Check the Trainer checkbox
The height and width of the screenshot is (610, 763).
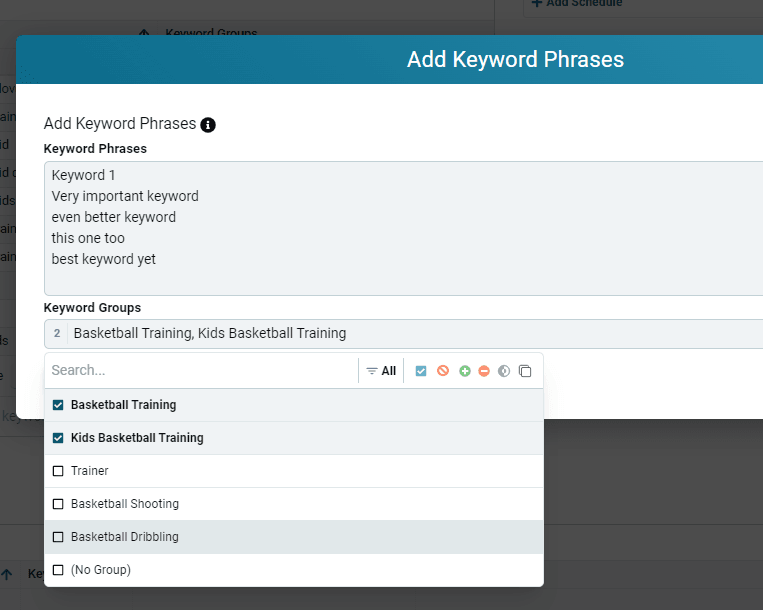(58, 471)
